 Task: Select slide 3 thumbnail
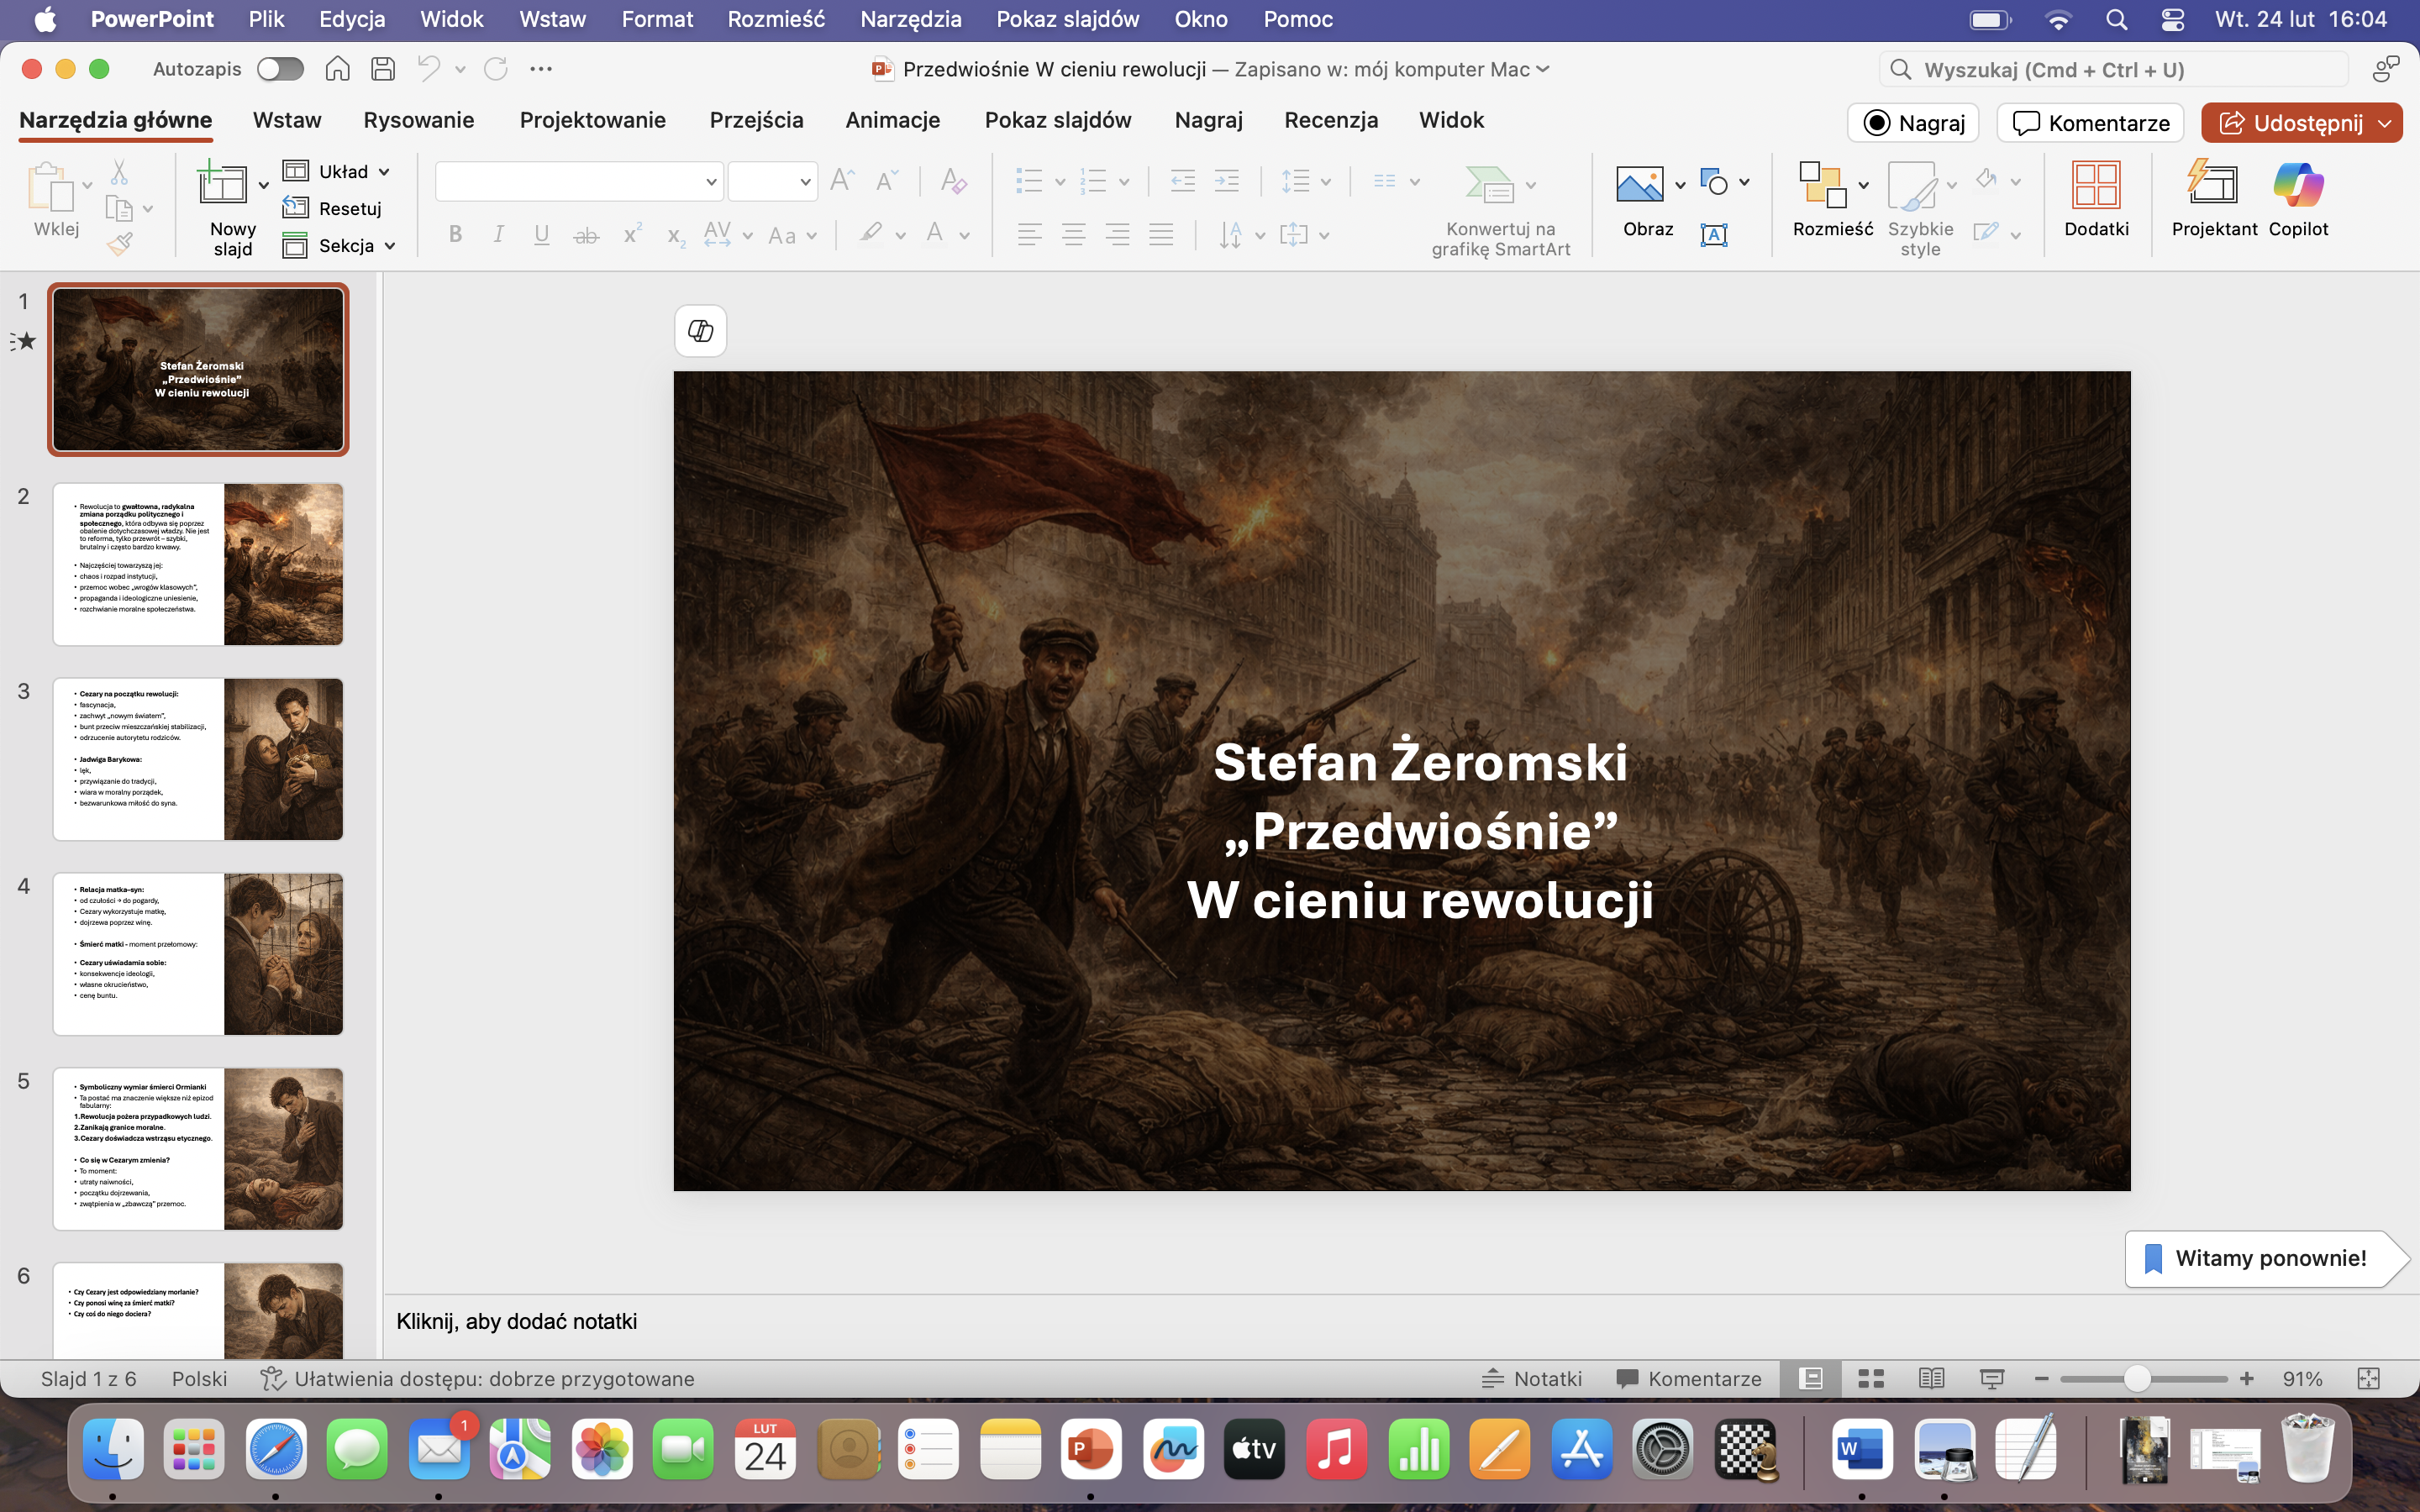[x=198, y=759]
